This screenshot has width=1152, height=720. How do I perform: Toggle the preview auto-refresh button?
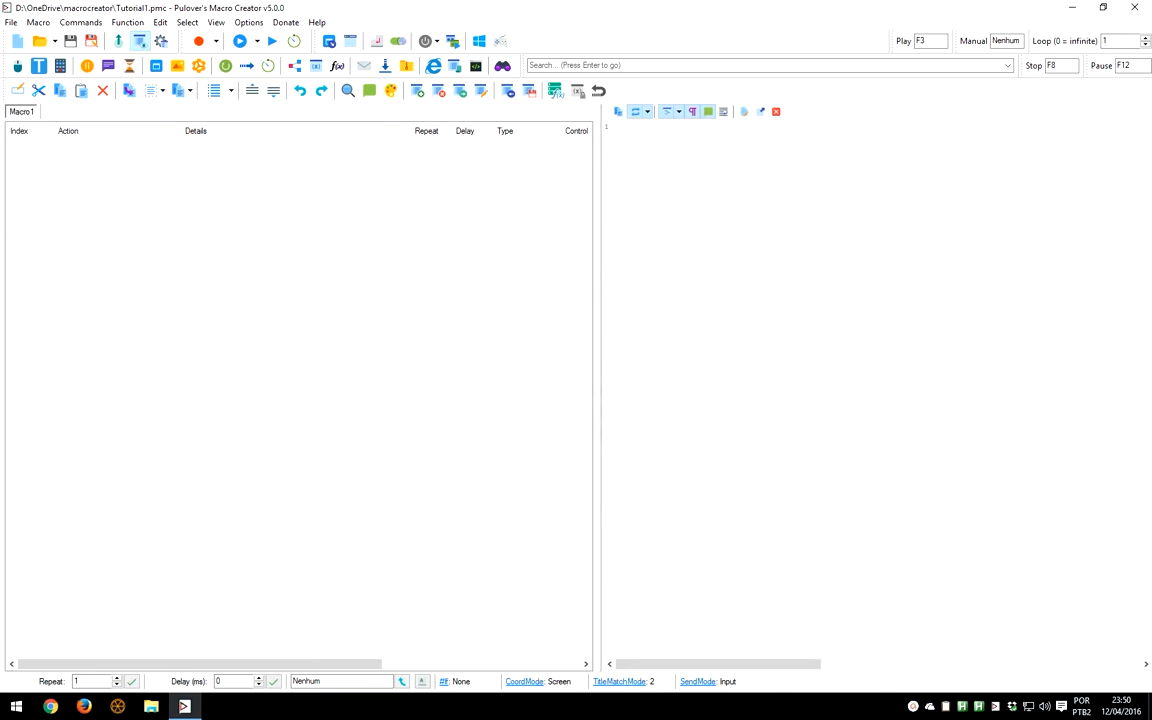636,112
